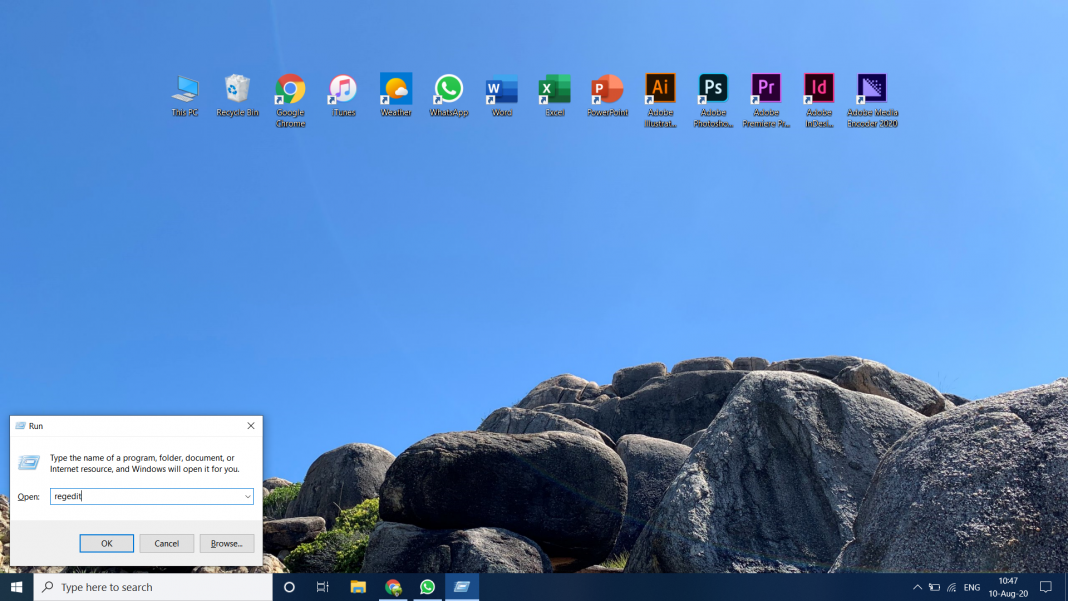1068x601 pixels.
Task: Open the Weather app
Action: (396, 88)
